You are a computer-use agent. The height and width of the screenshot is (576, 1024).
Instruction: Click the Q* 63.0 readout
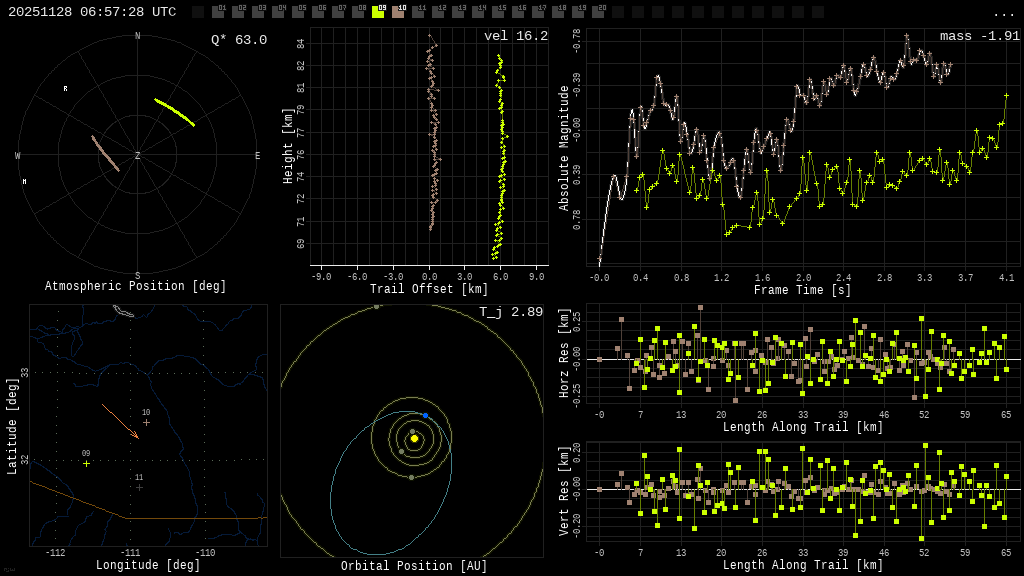(238, 40)
